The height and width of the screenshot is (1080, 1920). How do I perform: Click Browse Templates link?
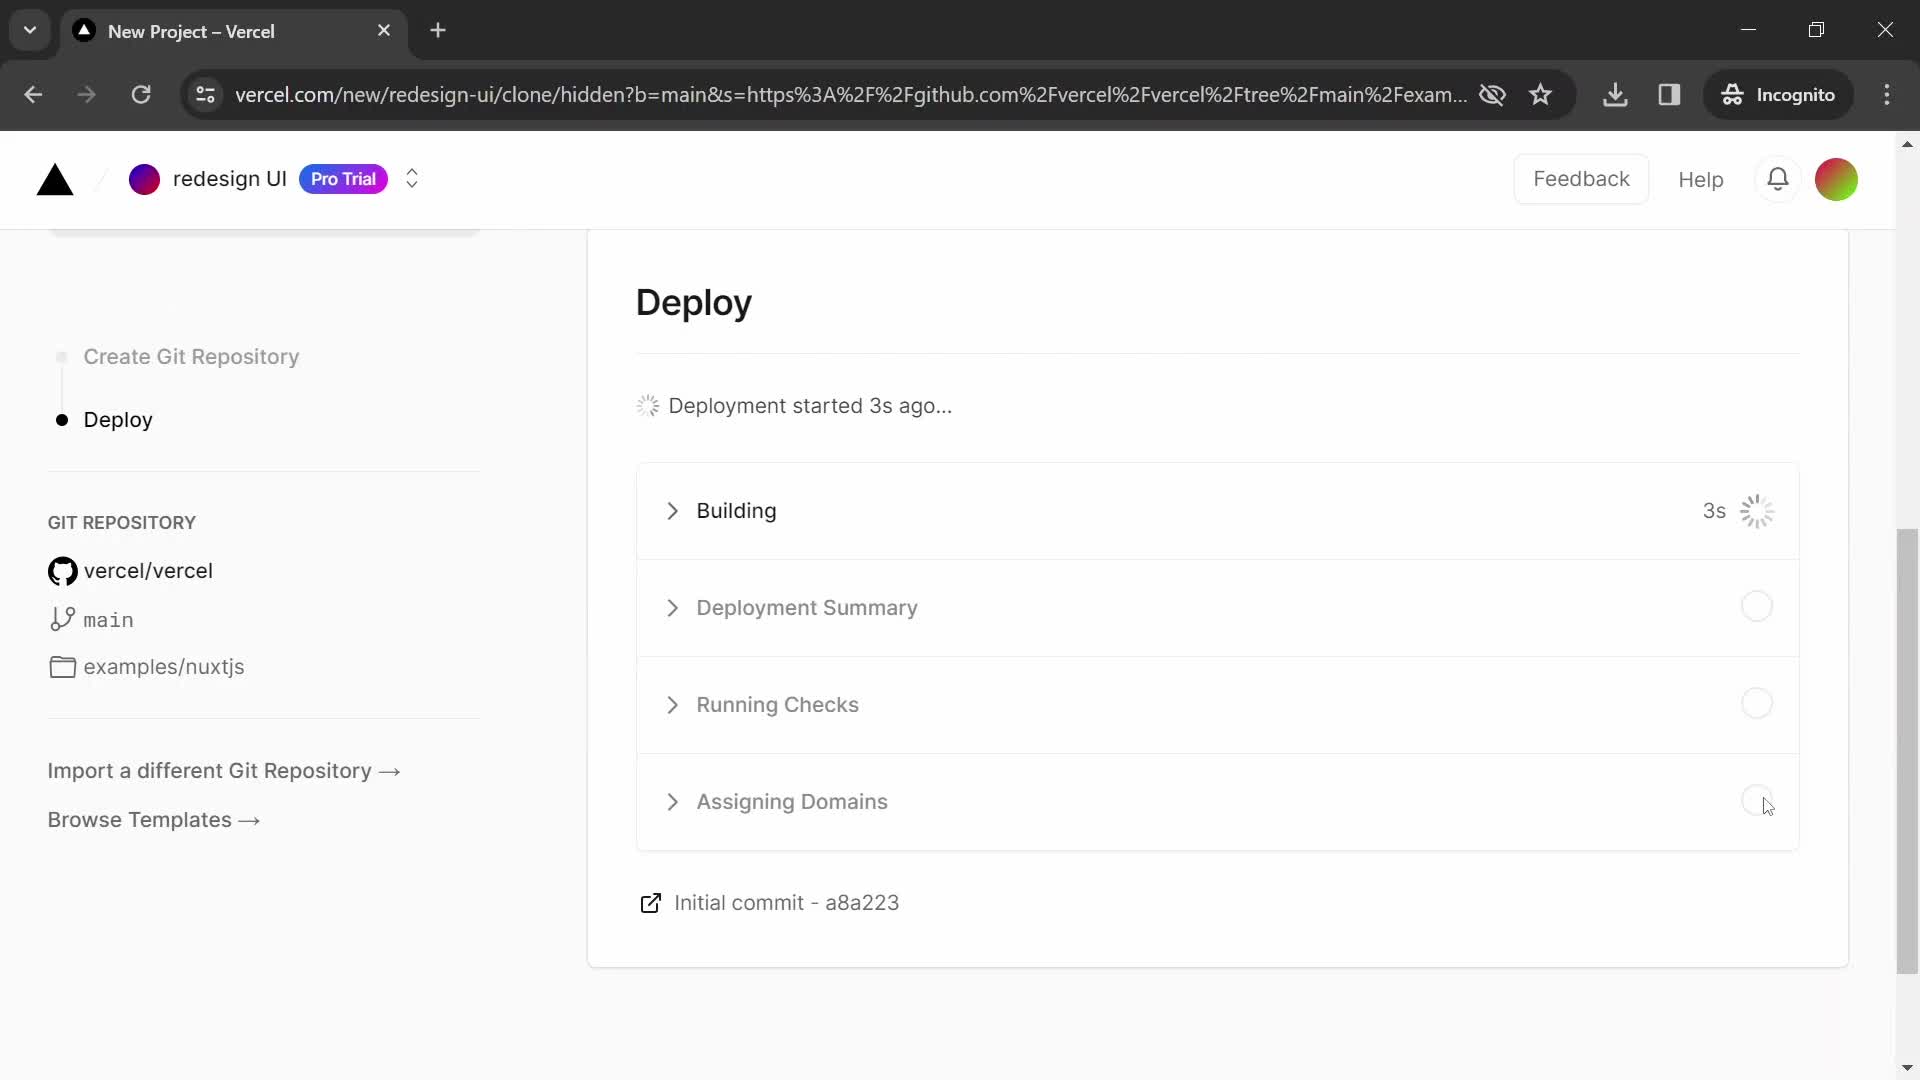point(154,819)
